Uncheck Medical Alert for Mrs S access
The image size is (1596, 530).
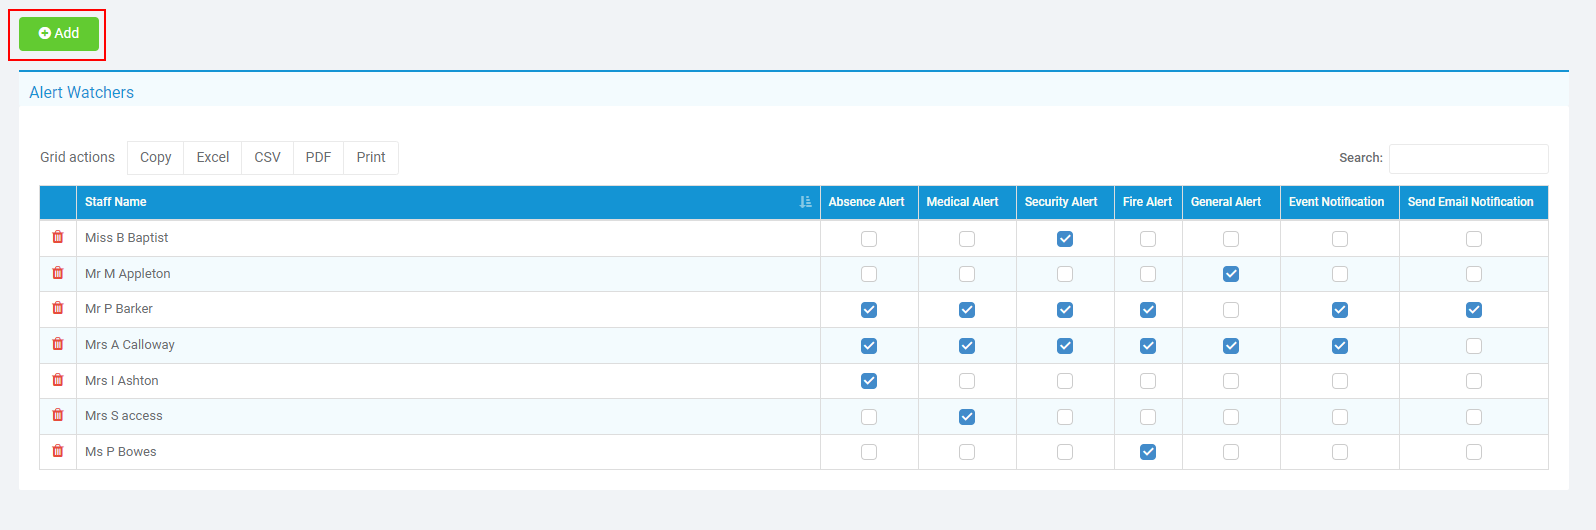(x=967, y=417)
